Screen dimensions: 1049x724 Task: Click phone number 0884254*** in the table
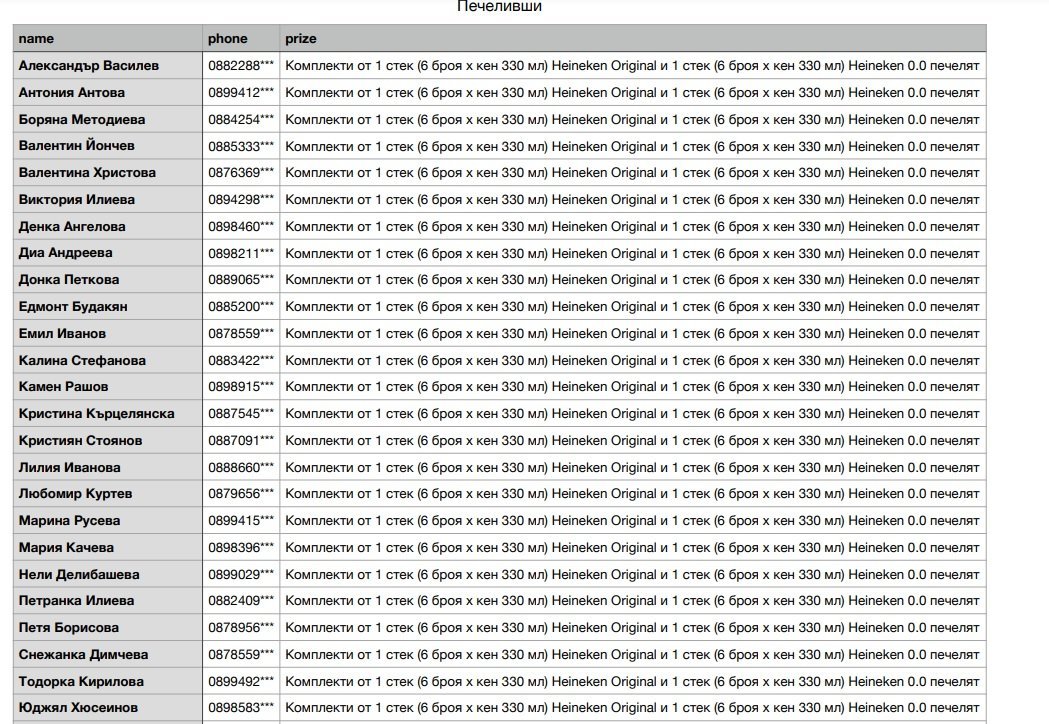pyautogui.click(x=241, y=120)
